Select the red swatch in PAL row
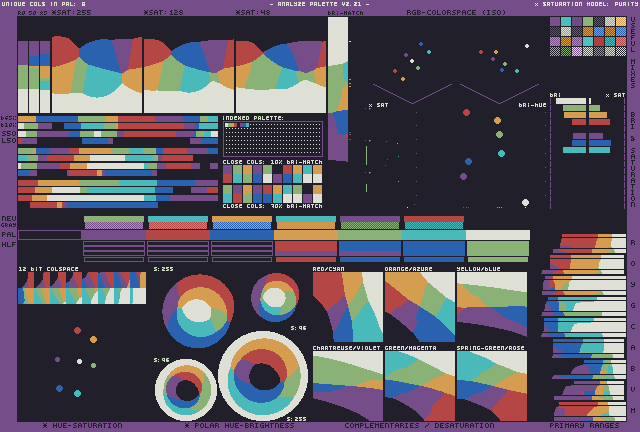This screenshot has height=432, width=640. coord(178,235)
